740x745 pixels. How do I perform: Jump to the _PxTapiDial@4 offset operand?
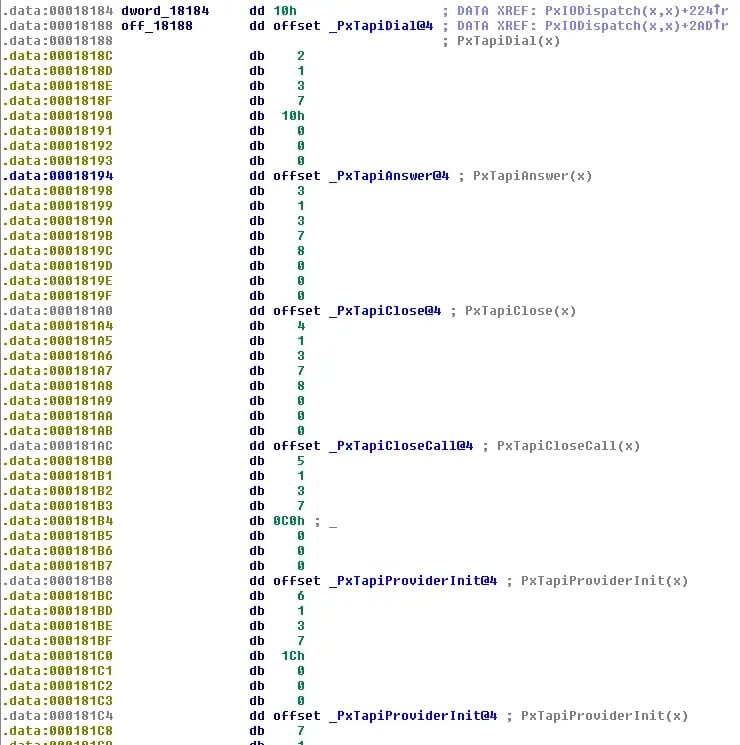[380, 25]
